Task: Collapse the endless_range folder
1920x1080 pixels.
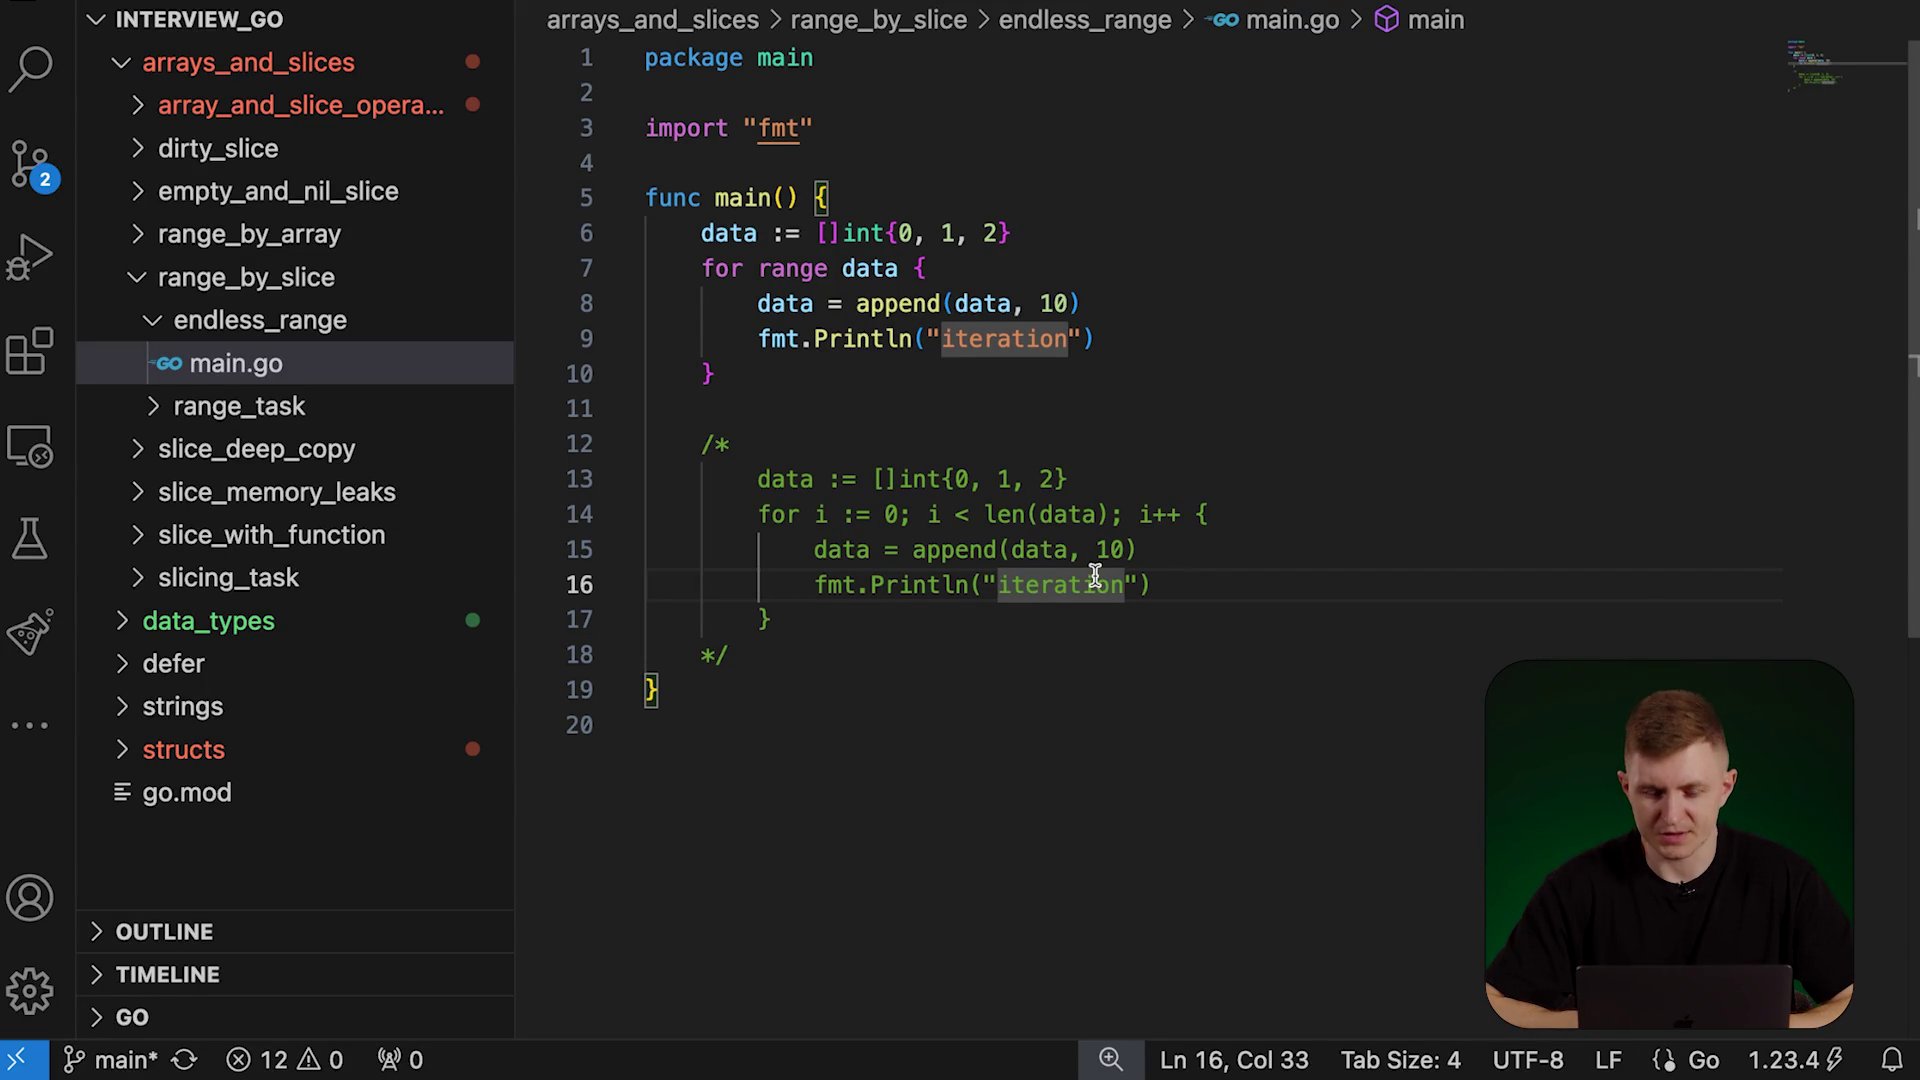Action: coord(152,320)
